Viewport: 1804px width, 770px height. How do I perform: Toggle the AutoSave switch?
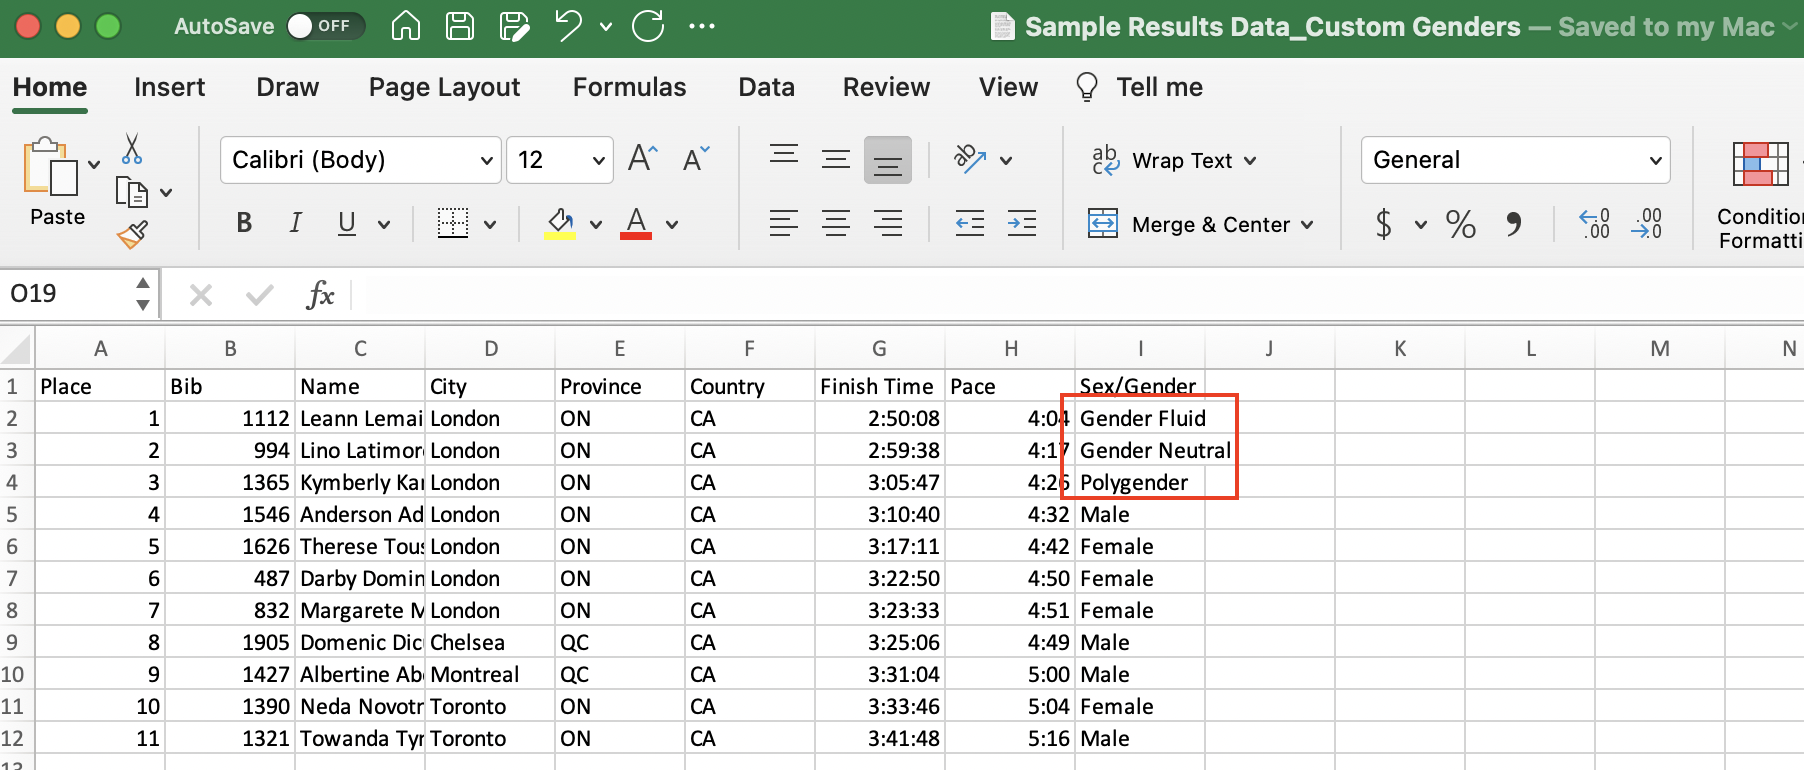324,26
